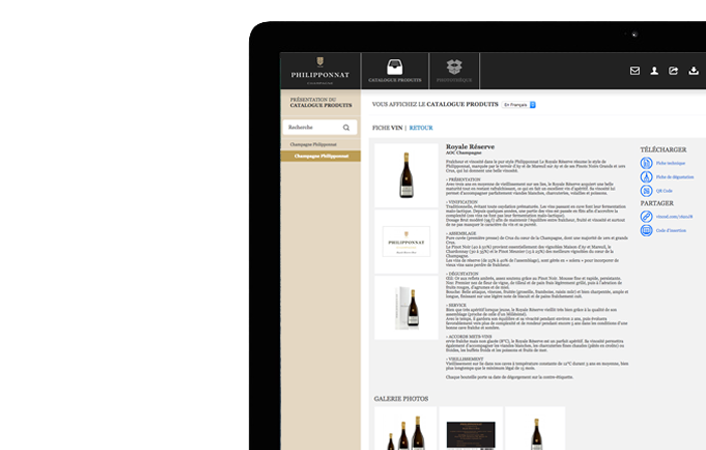The height and width of the screenshot is (450, 706).
Task: Click the download icon in top bar
Action: coord(694,71)
